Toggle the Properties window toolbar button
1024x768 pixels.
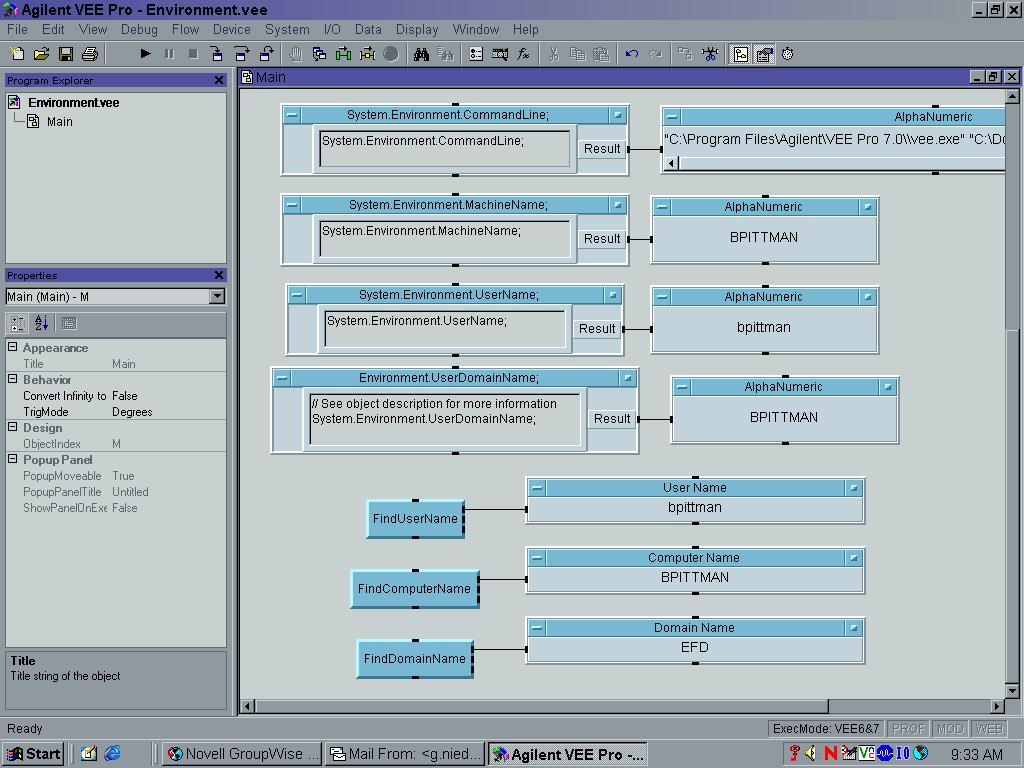tap(764, 54)
